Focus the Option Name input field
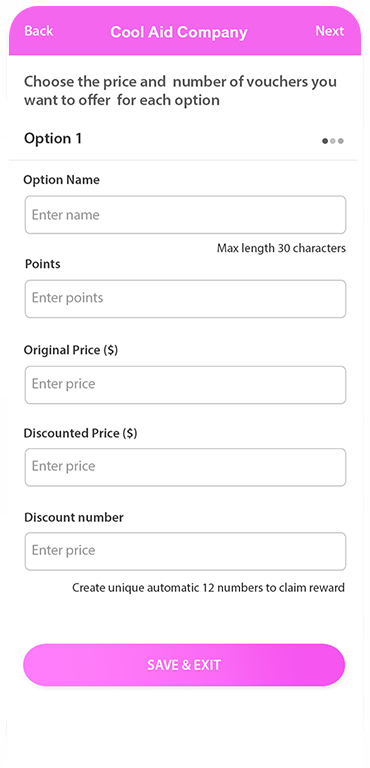The image size is (370, 768). pyautogui.click(x=185, y=215)
